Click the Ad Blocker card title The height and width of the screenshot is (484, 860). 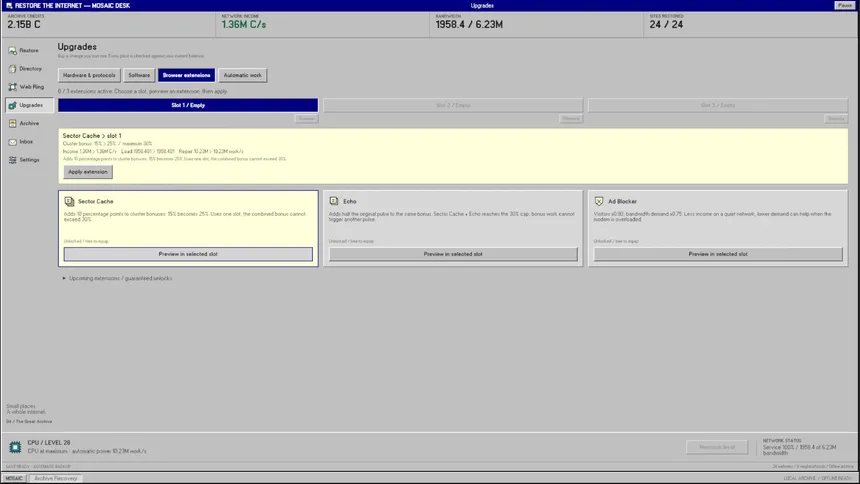pos(623,201)
